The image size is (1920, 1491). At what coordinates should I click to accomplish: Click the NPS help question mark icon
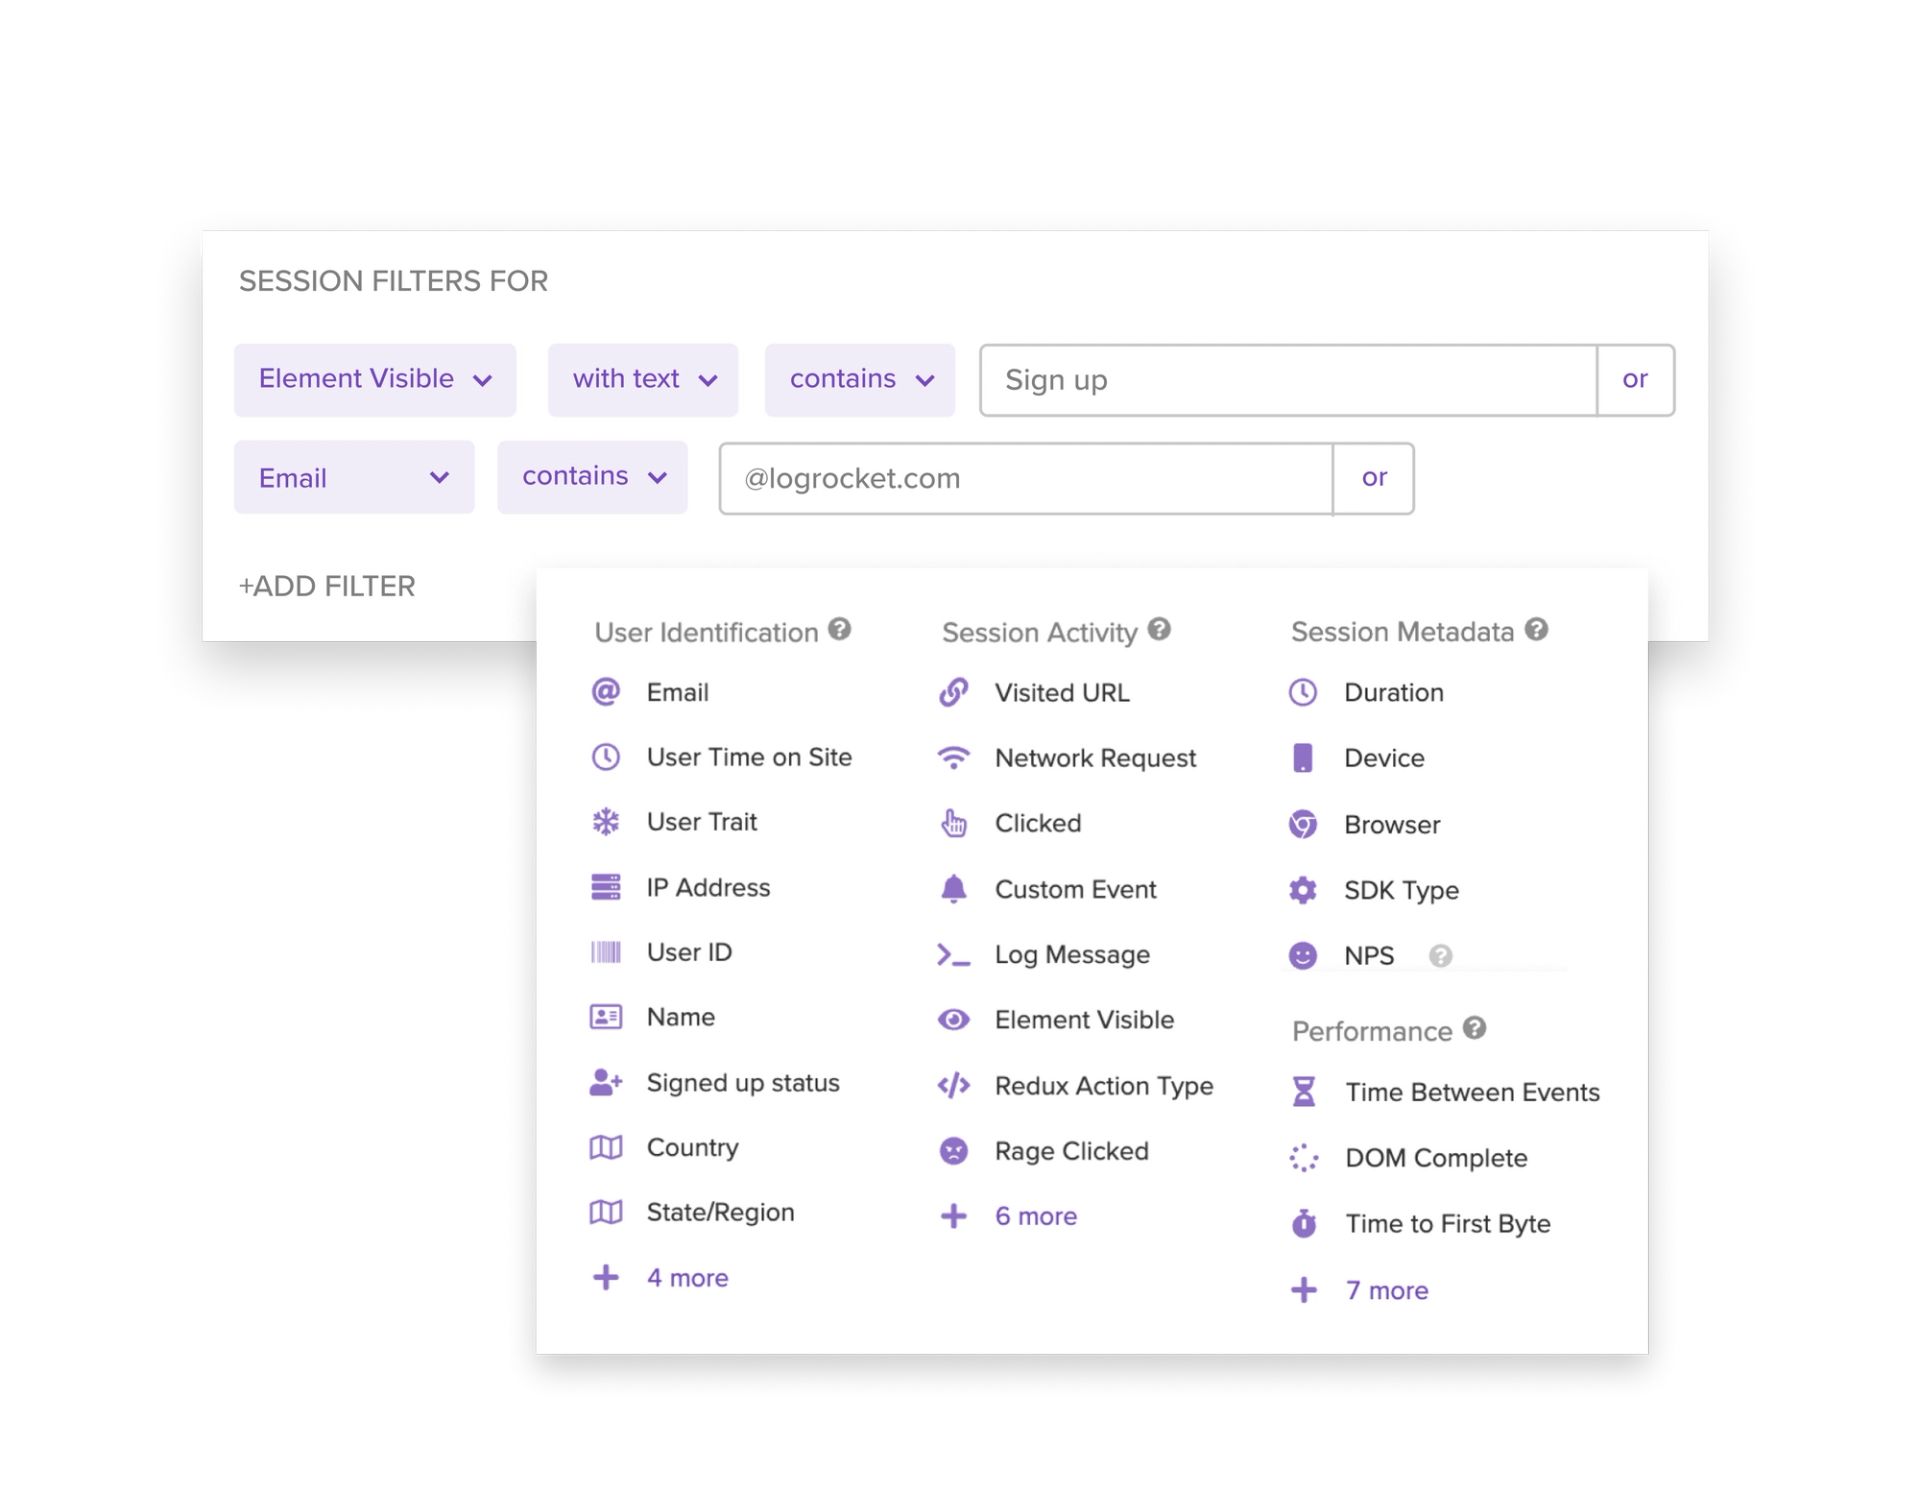click(1440, 956)
